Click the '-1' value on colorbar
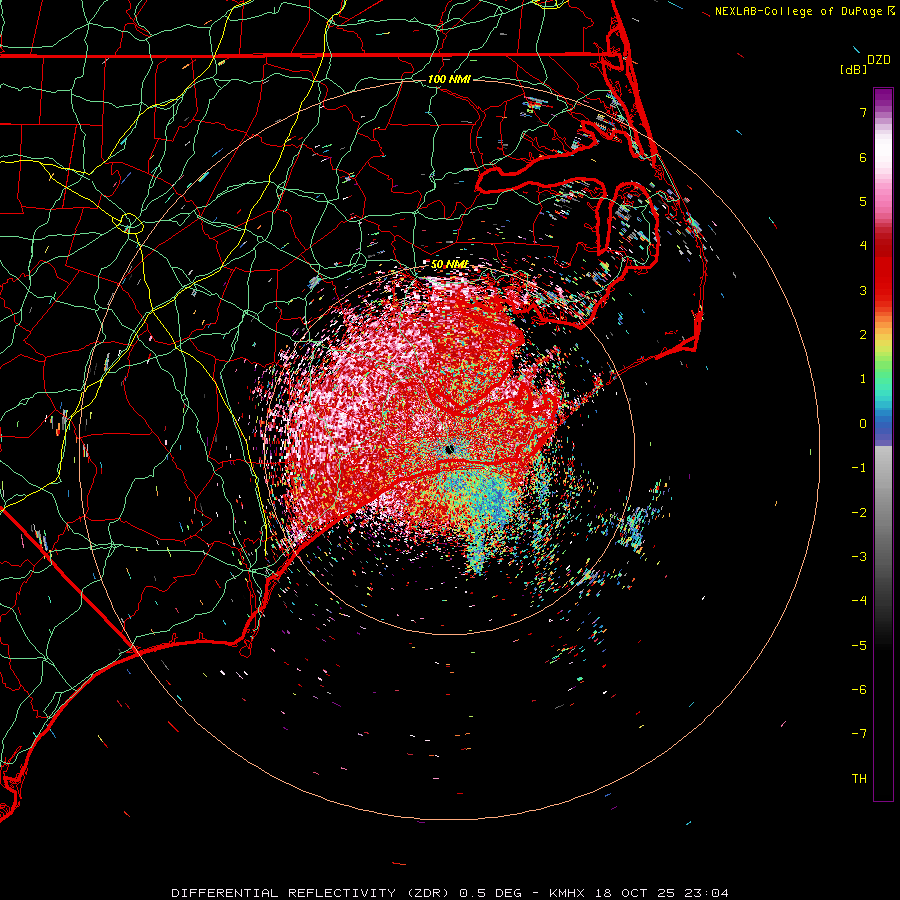The width and height of the screenshot is (900, 900). click(x=859, y=468)
